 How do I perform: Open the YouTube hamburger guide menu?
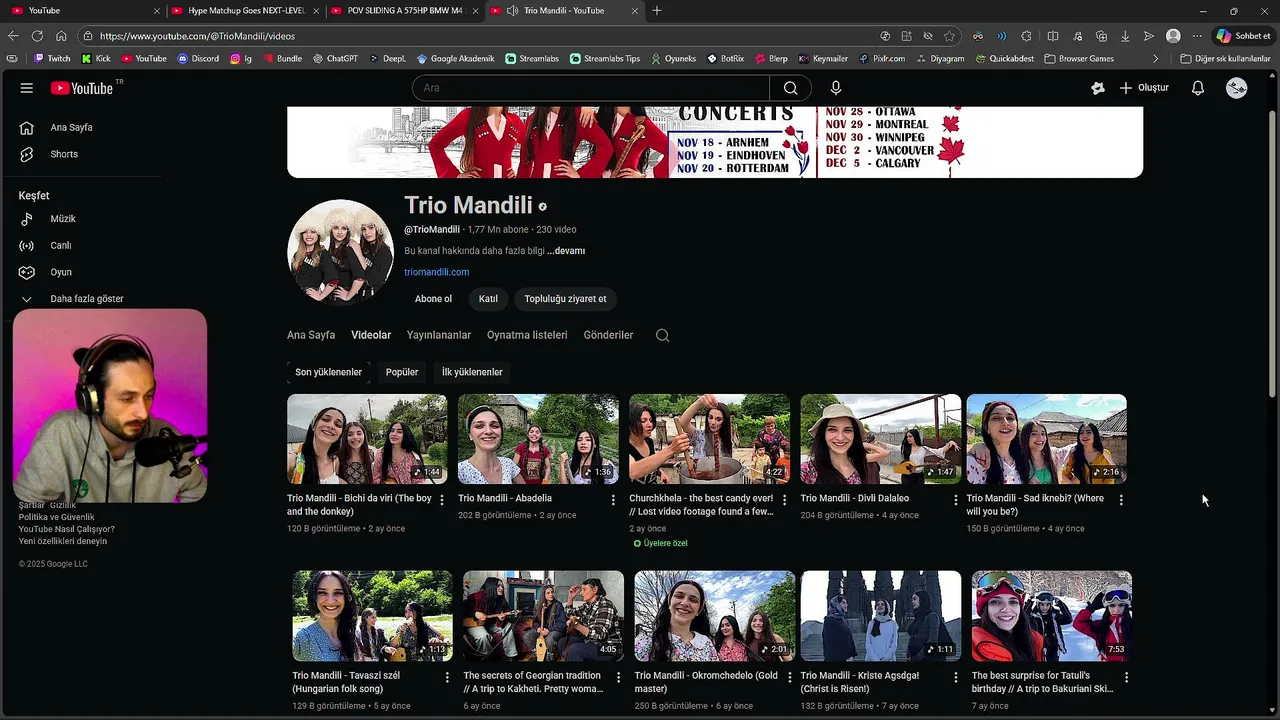26,88
